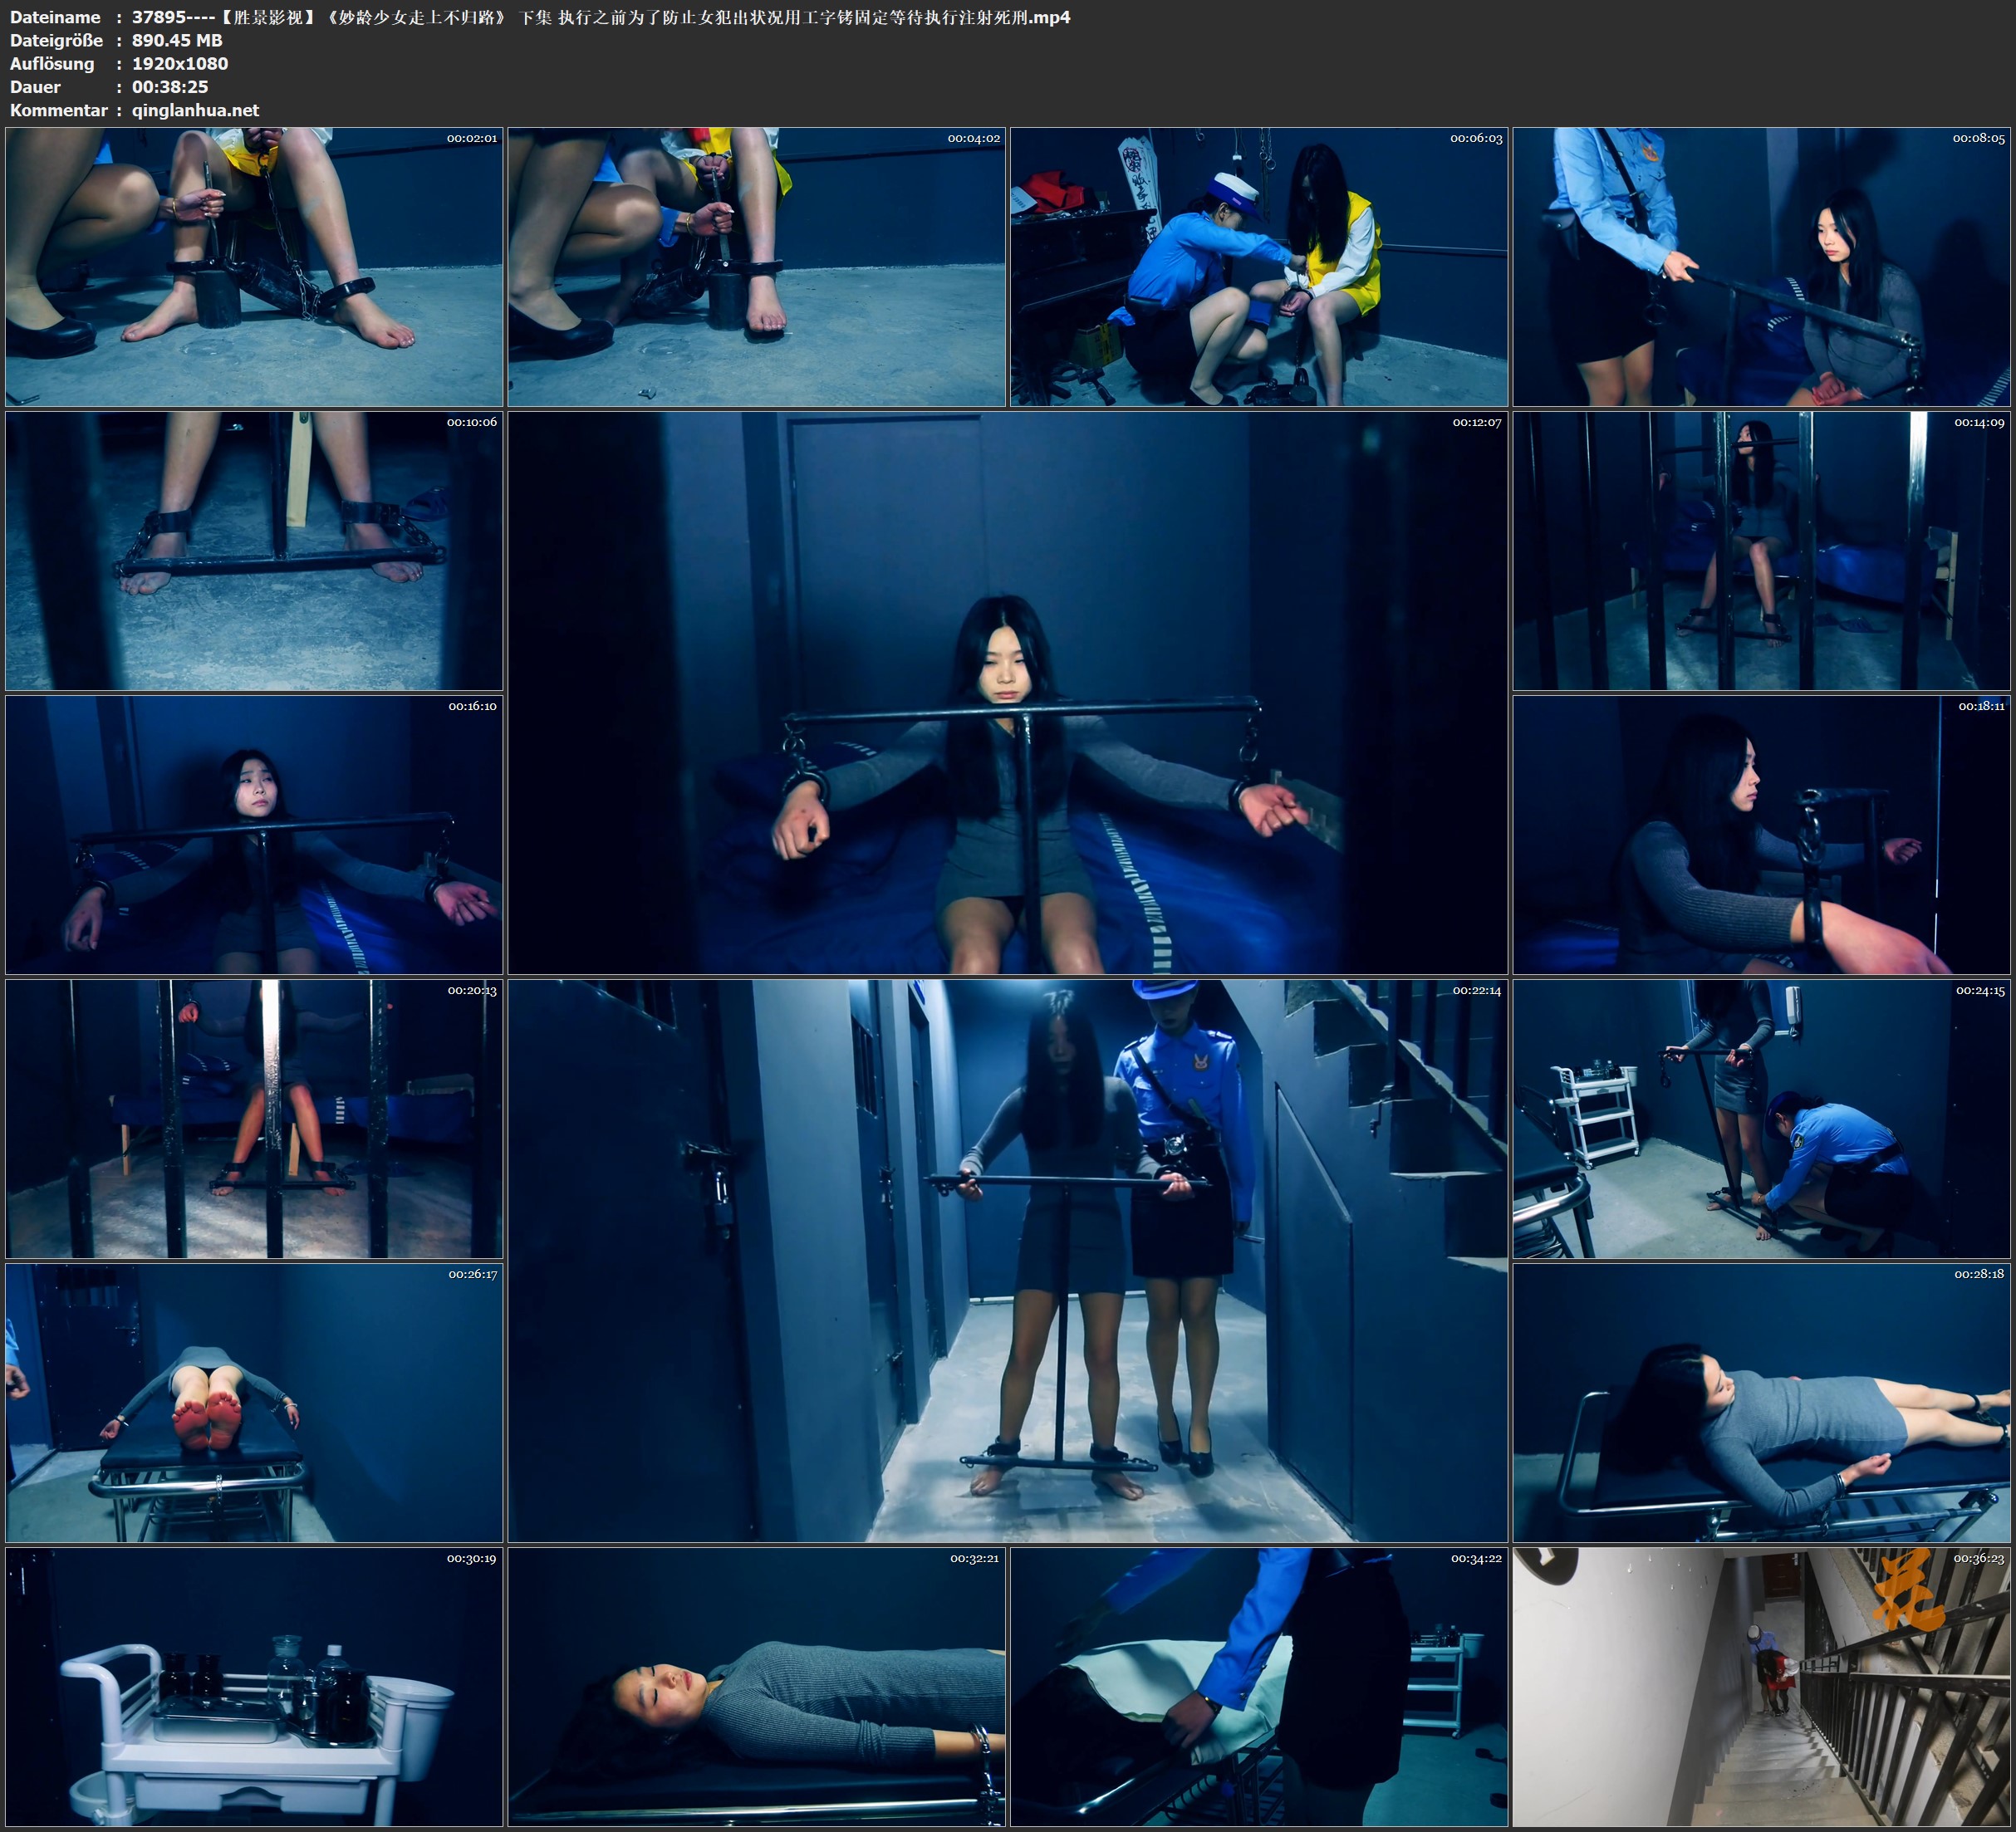Select the thumbnail marked 00:10:06
Viewport: 2016px width, 1832px height.
tap(254, 551)
